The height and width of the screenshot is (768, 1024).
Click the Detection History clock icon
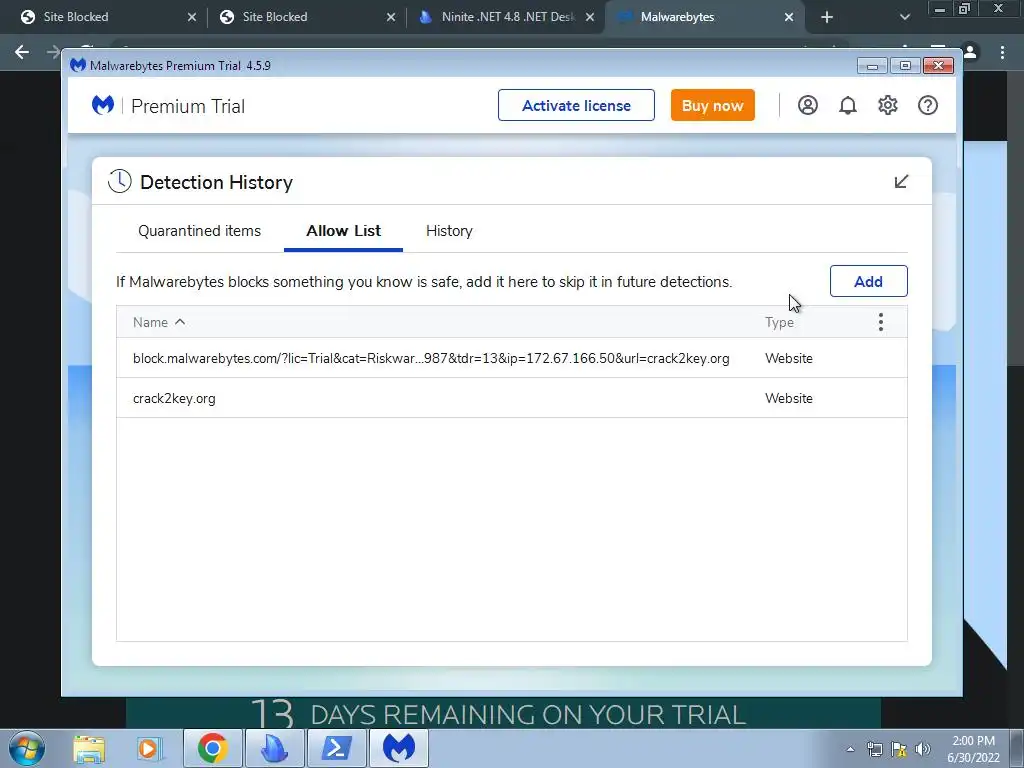(120, 182)
